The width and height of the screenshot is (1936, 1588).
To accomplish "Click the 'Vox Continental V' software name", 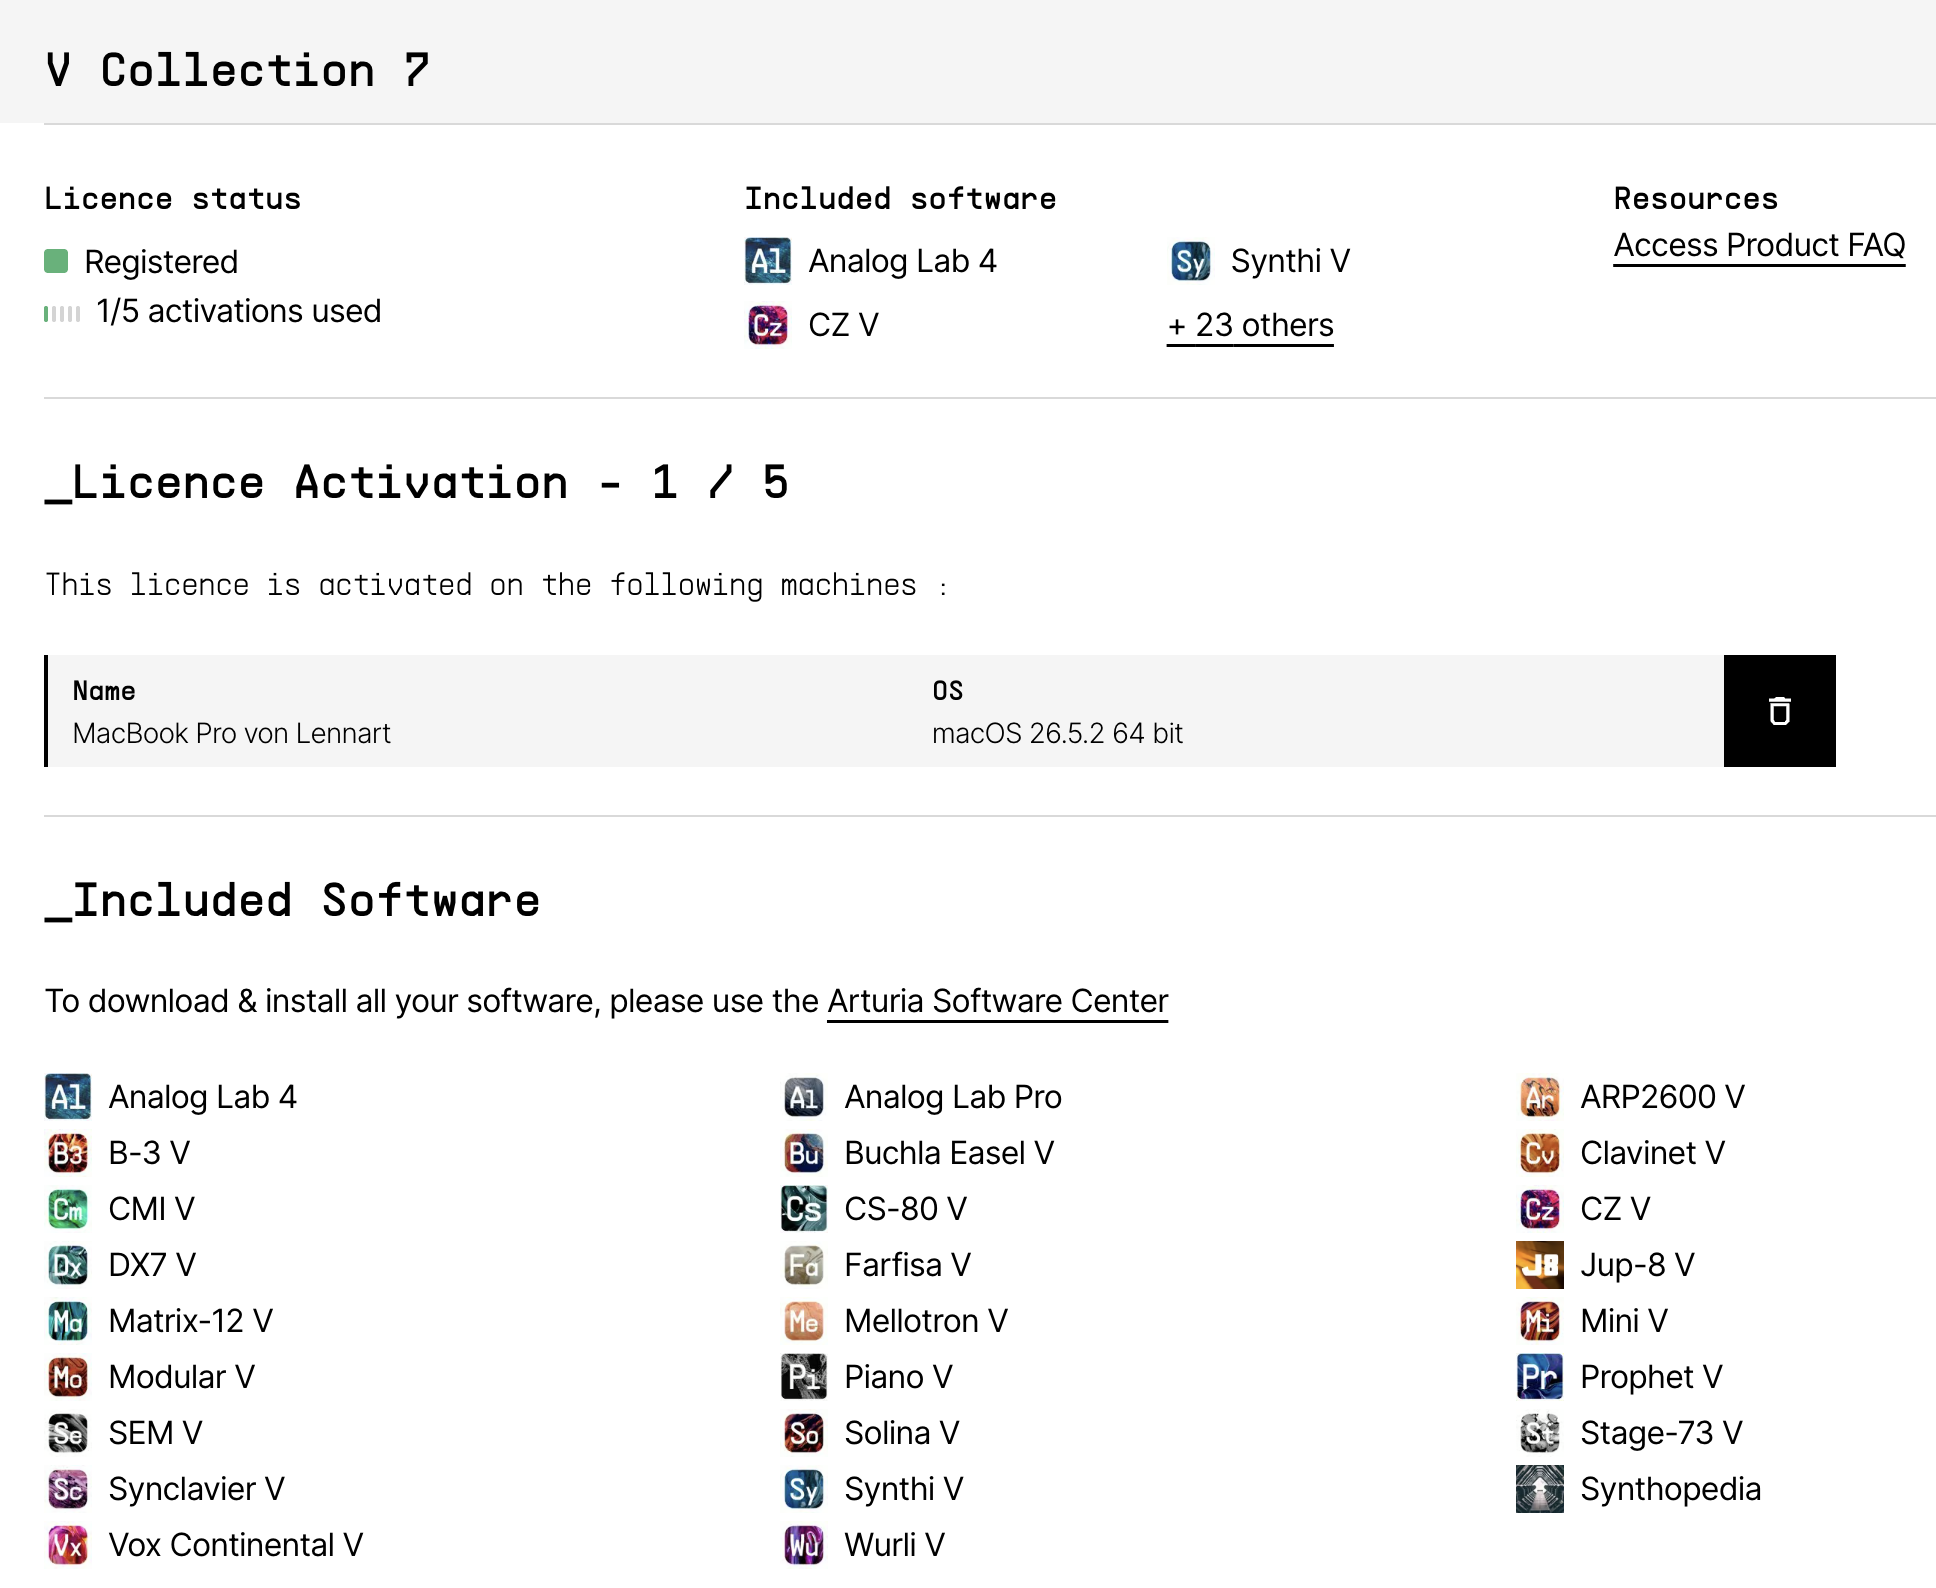I will [x=235, y=1545].
